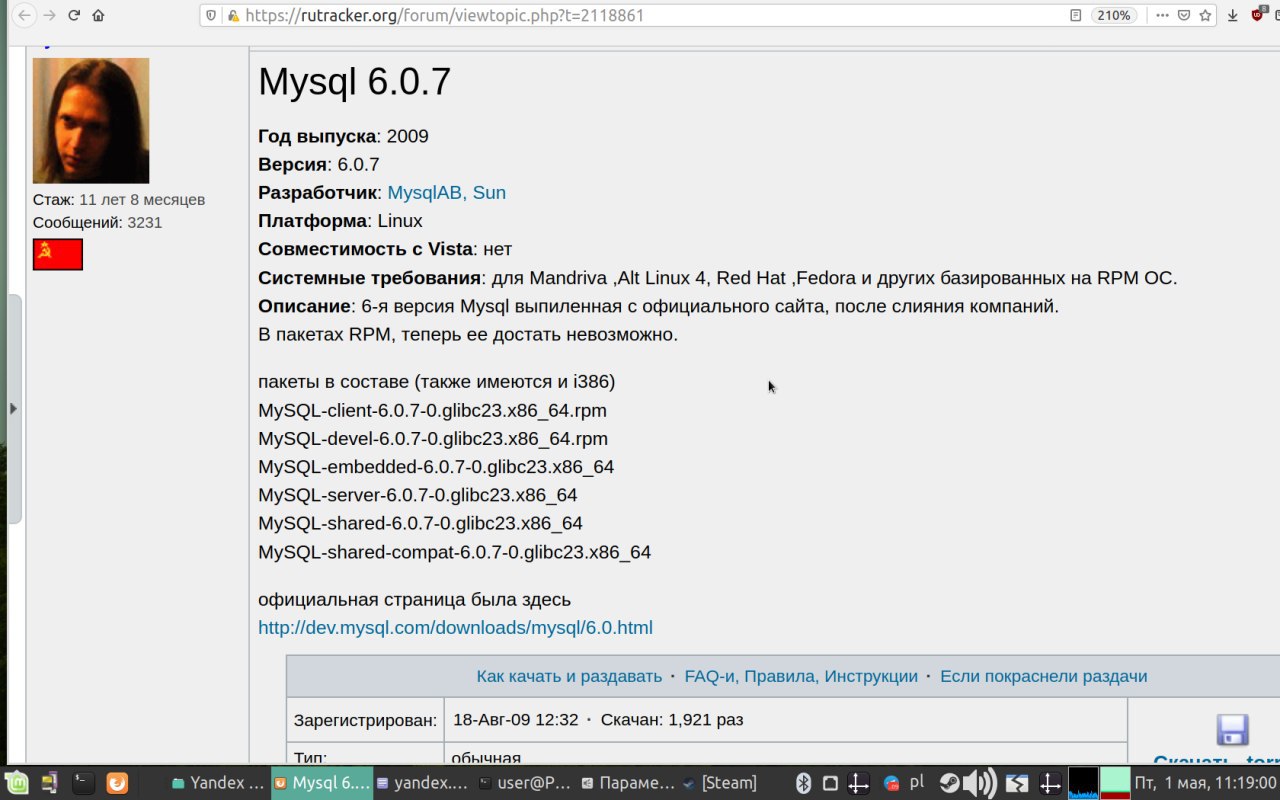Click the Steam tray icon
Viewport: 1280px width, 800px height.
949,783
